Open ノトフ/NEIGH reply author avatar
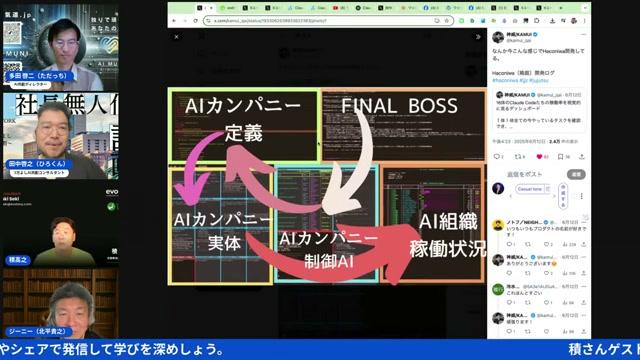The image size is (640, 360). tap(498, 225)
